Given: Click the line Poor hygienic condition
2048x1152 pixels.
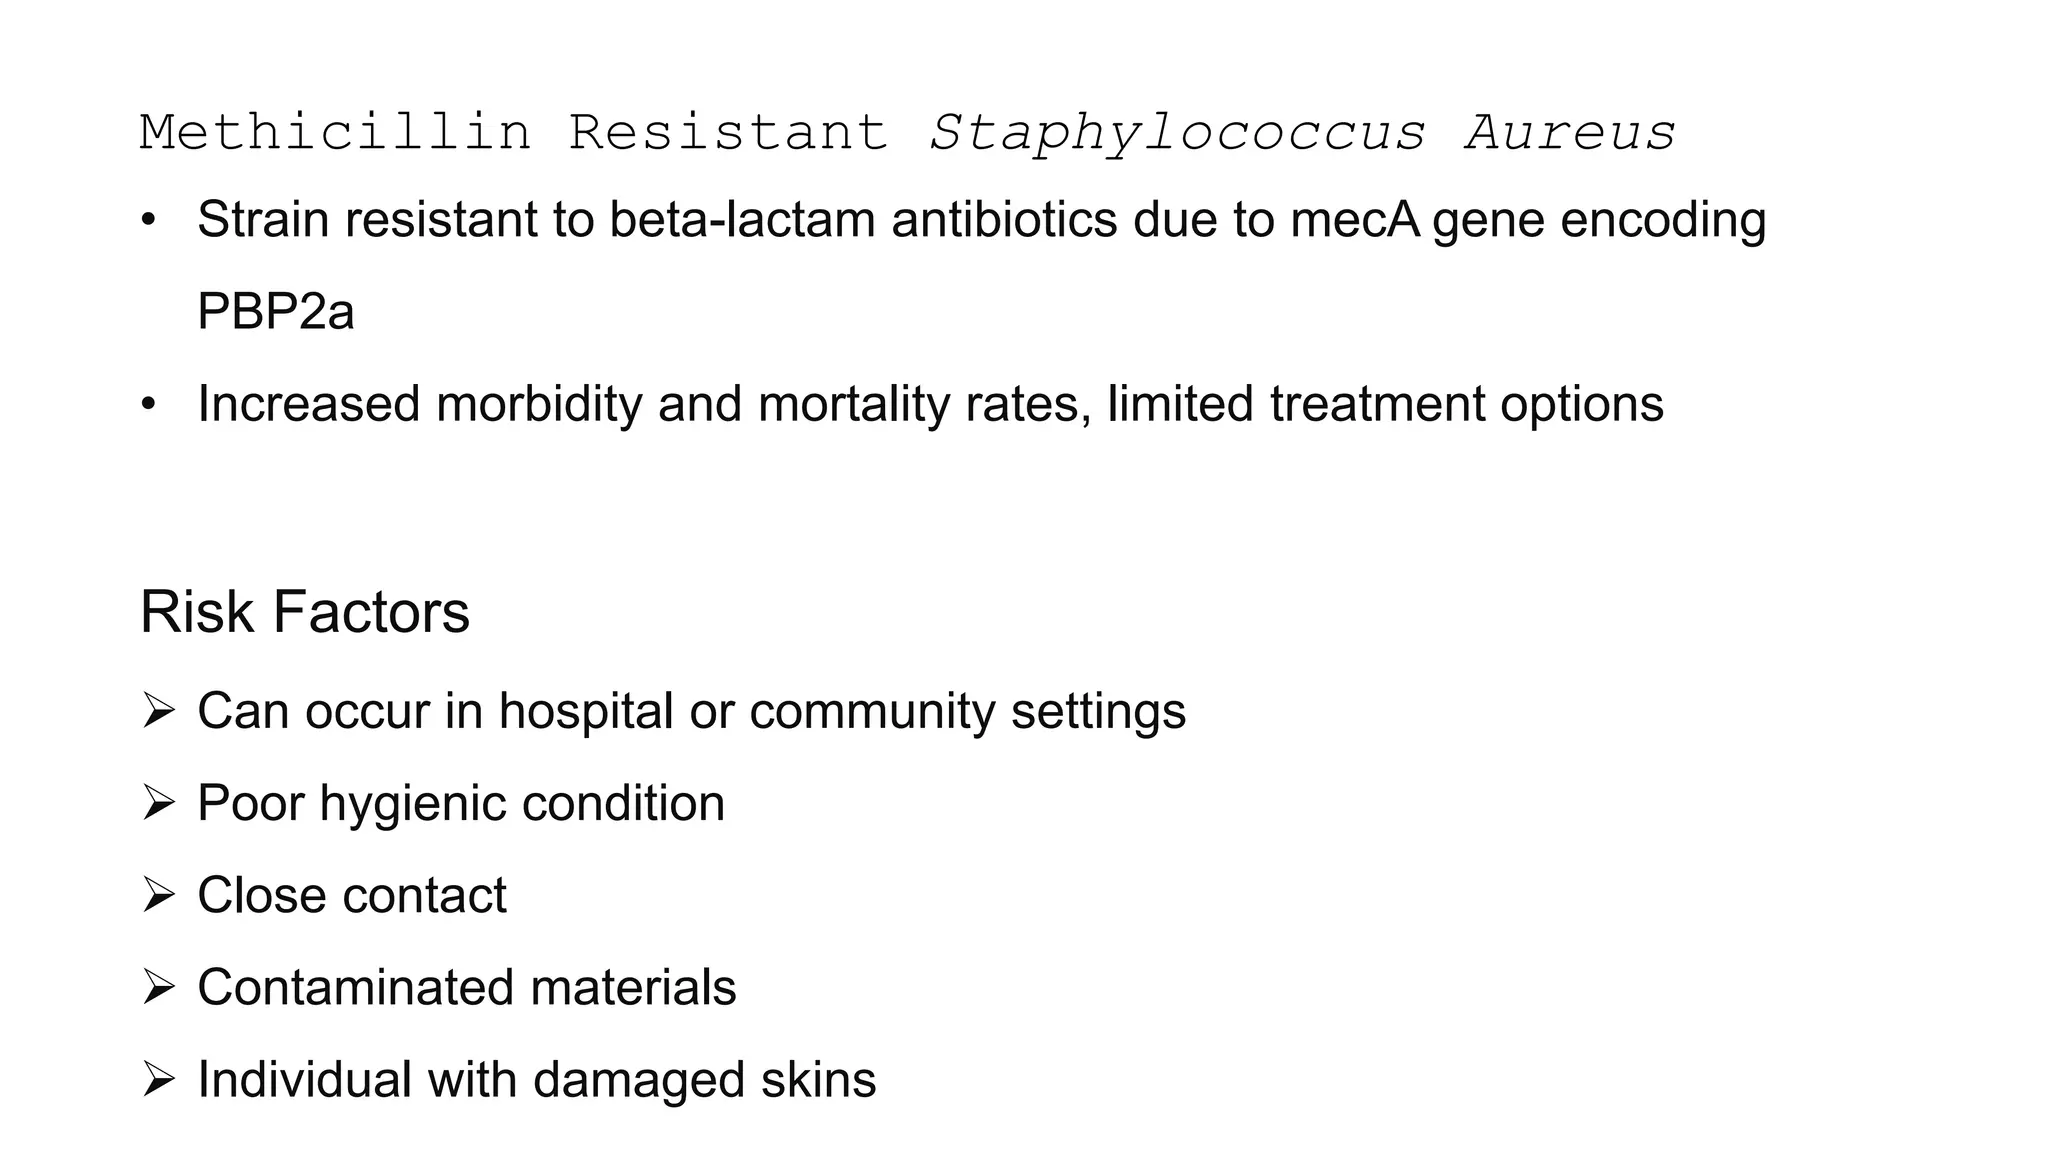Looking at the screenshot, I should (x=461, y=804).
